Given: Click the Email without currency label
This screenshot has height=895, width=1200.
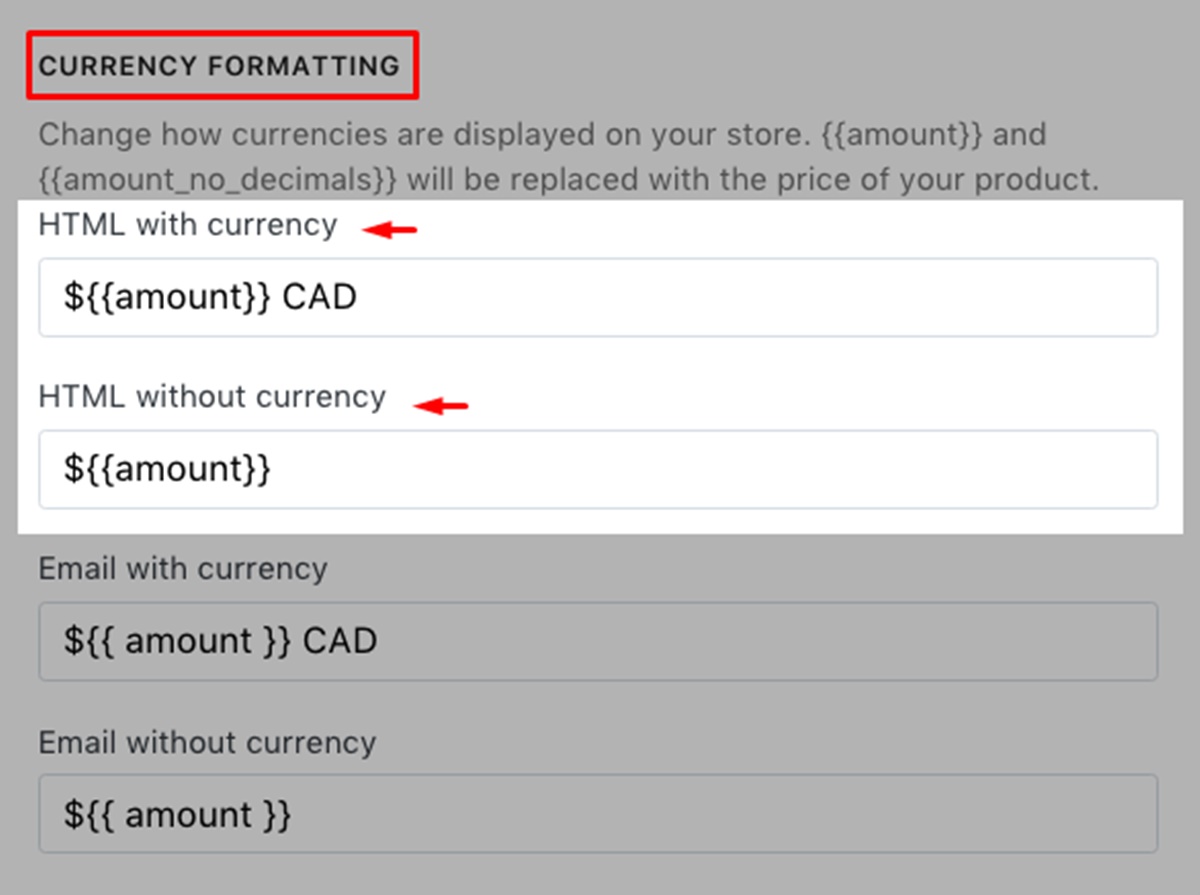Looking at the screenshot, I should pos(207,742).
